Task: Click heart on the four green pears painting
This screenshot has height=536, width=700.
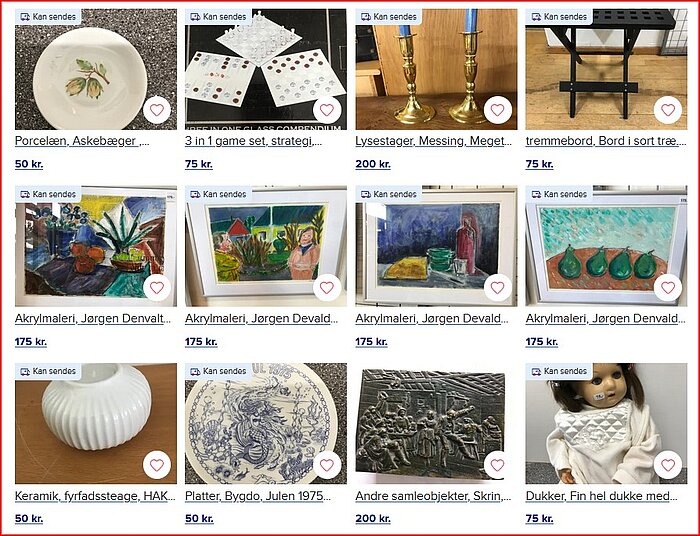Action: click(668, 288)
